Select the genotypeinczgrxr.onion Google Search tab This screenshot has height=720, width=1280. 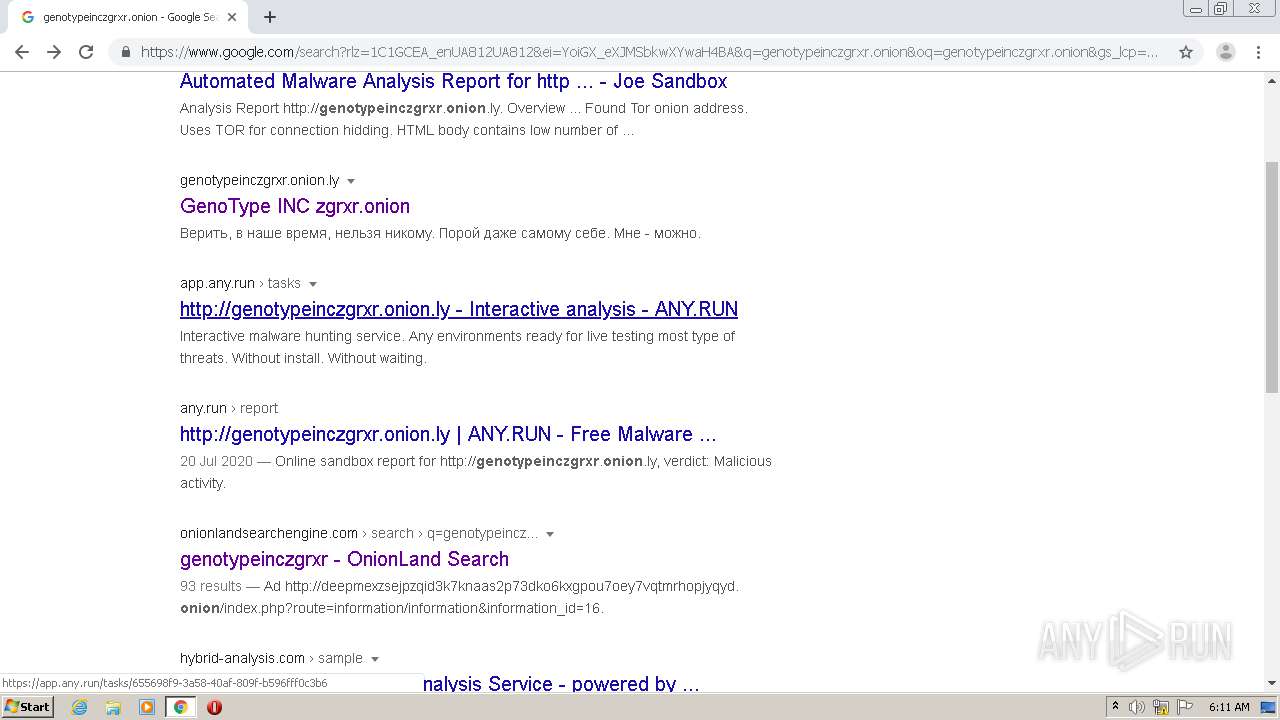pyautogui.click(x=126, y=17)
